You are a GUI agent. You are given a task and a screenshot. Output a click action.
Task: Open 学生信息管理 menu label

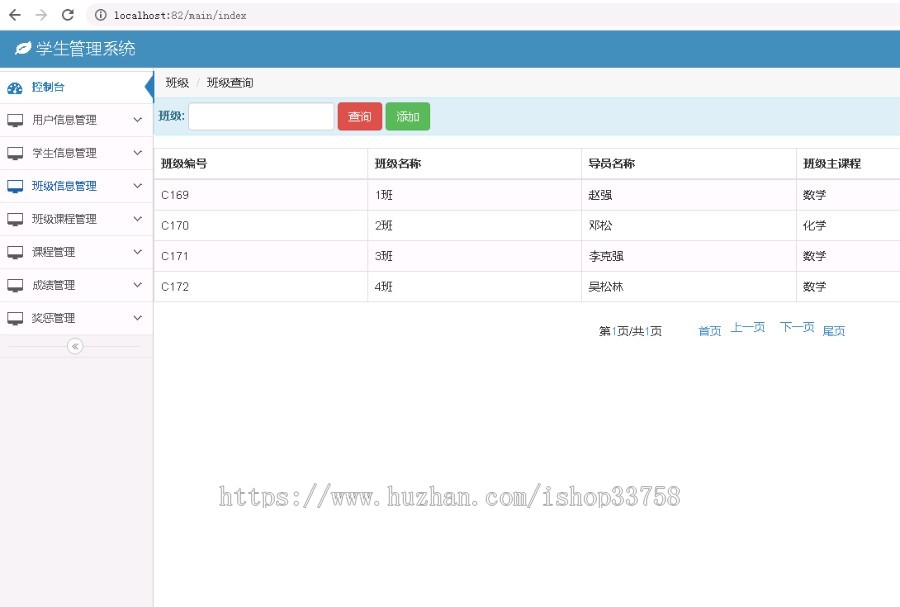[x=64, y=153]
